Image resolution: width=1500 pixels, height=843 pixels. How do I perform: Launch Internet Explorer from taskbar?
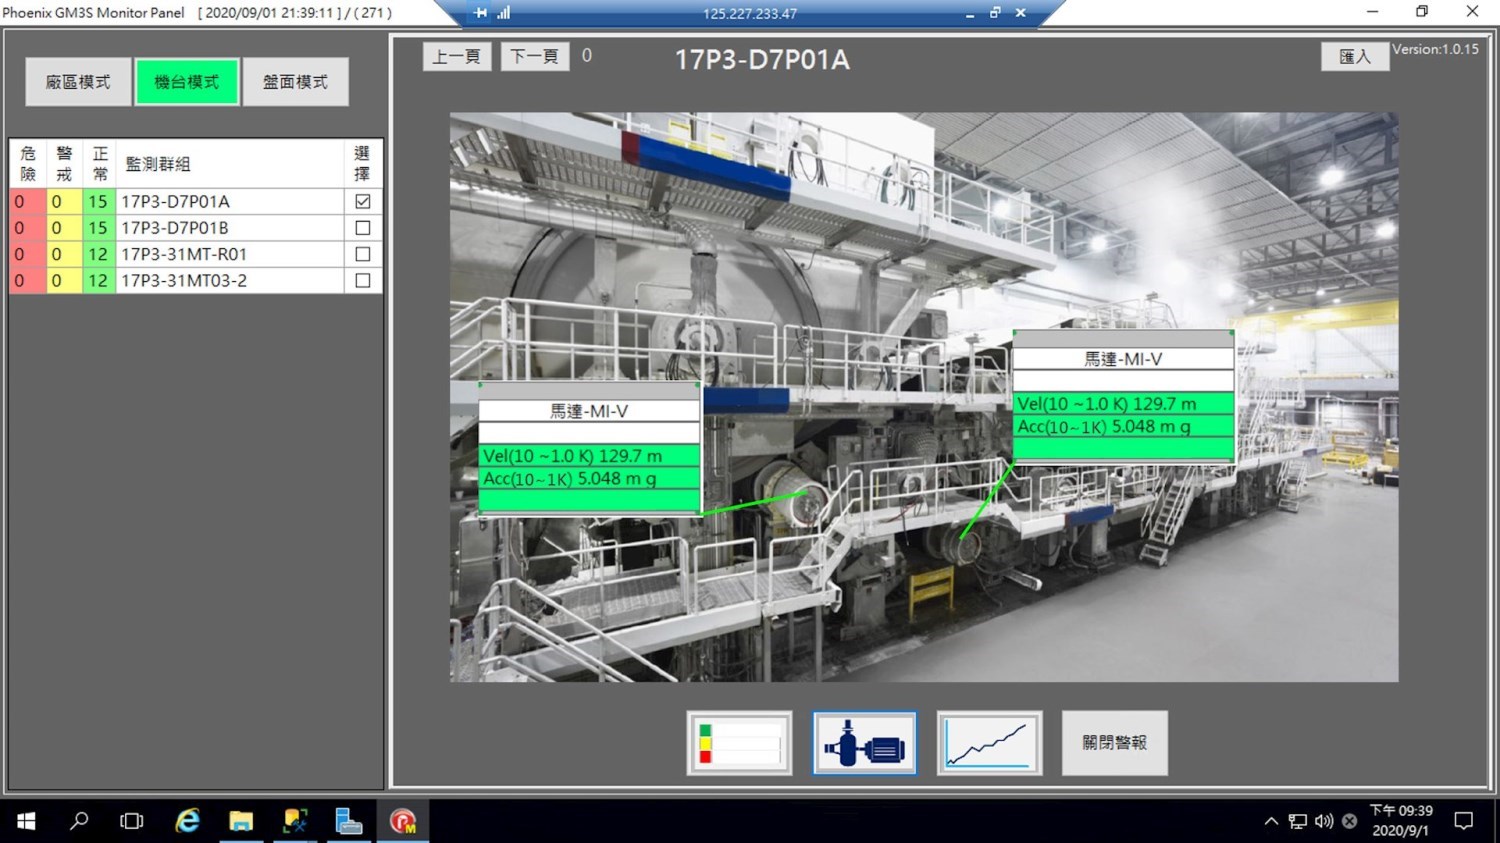tap(187, 821)
